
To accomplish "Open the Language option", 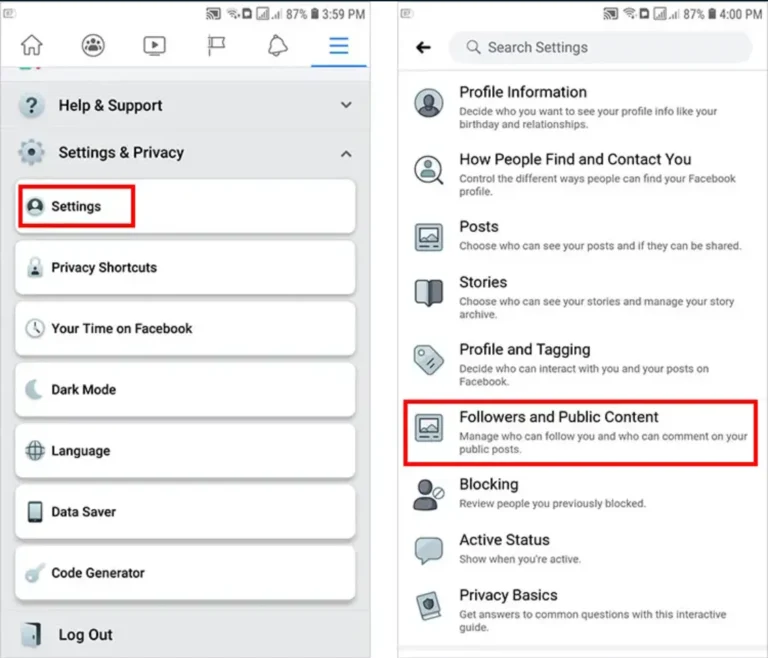I will coord(185,451).
